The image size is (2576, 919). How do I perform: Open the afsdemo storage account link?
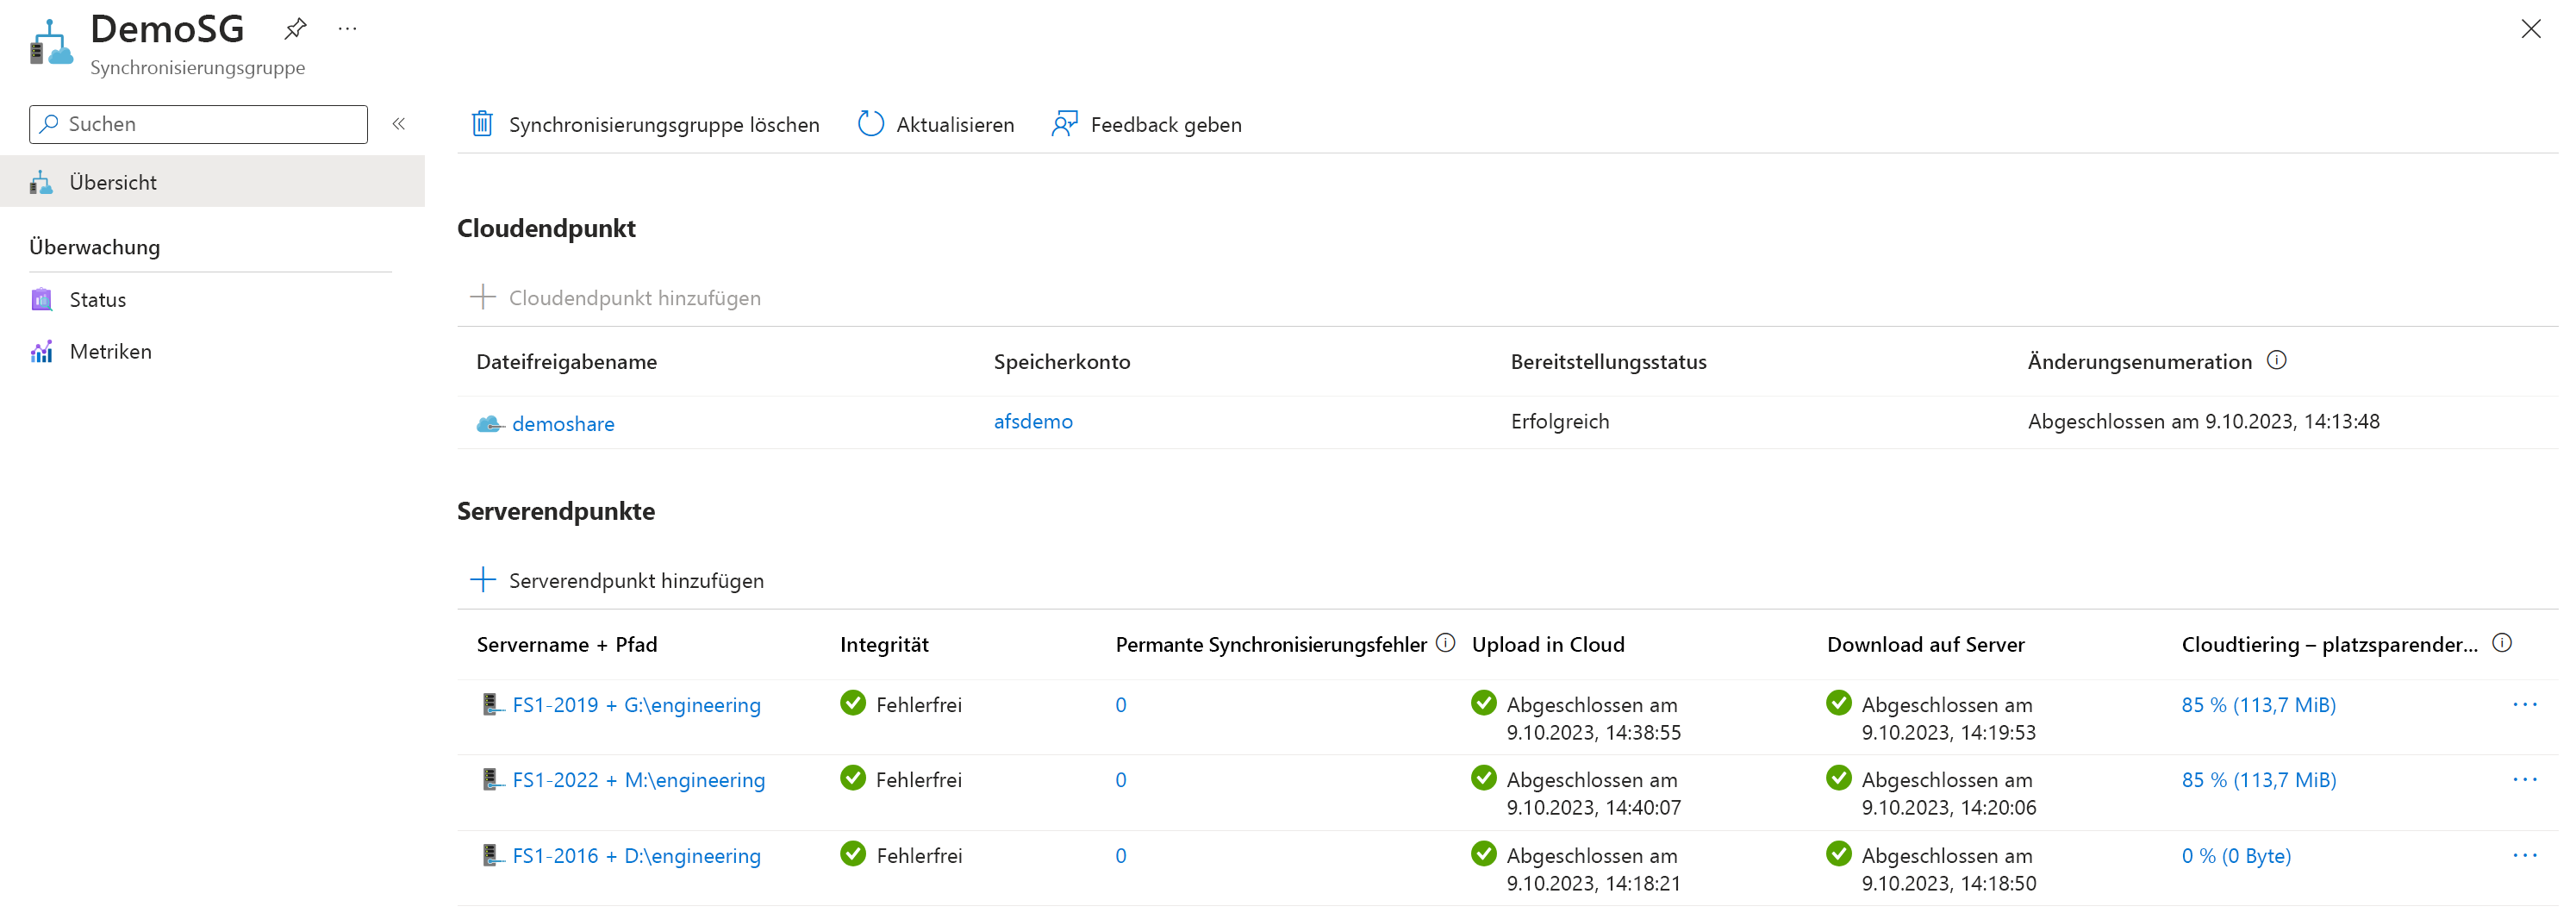tap(1033, 422)
